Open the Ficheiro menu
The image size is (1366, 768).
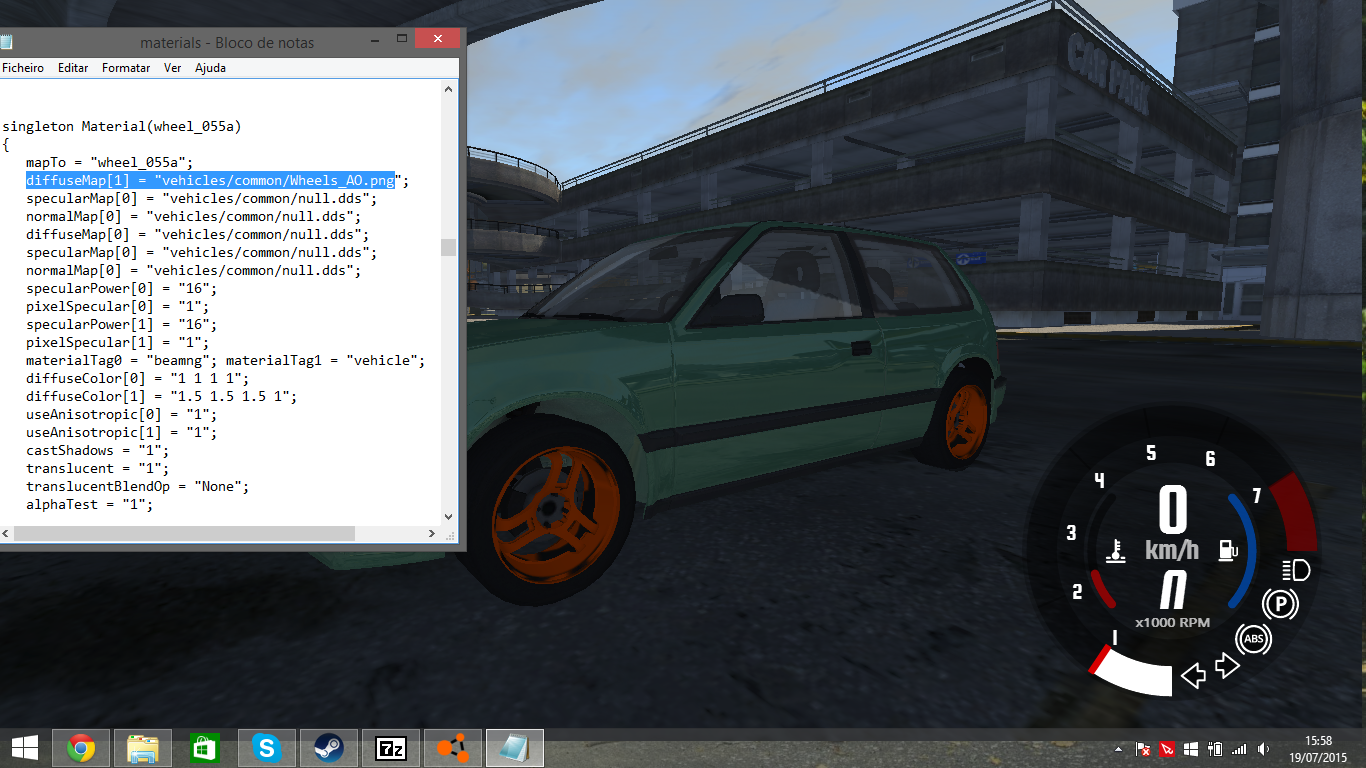click(x=23, y=68)
